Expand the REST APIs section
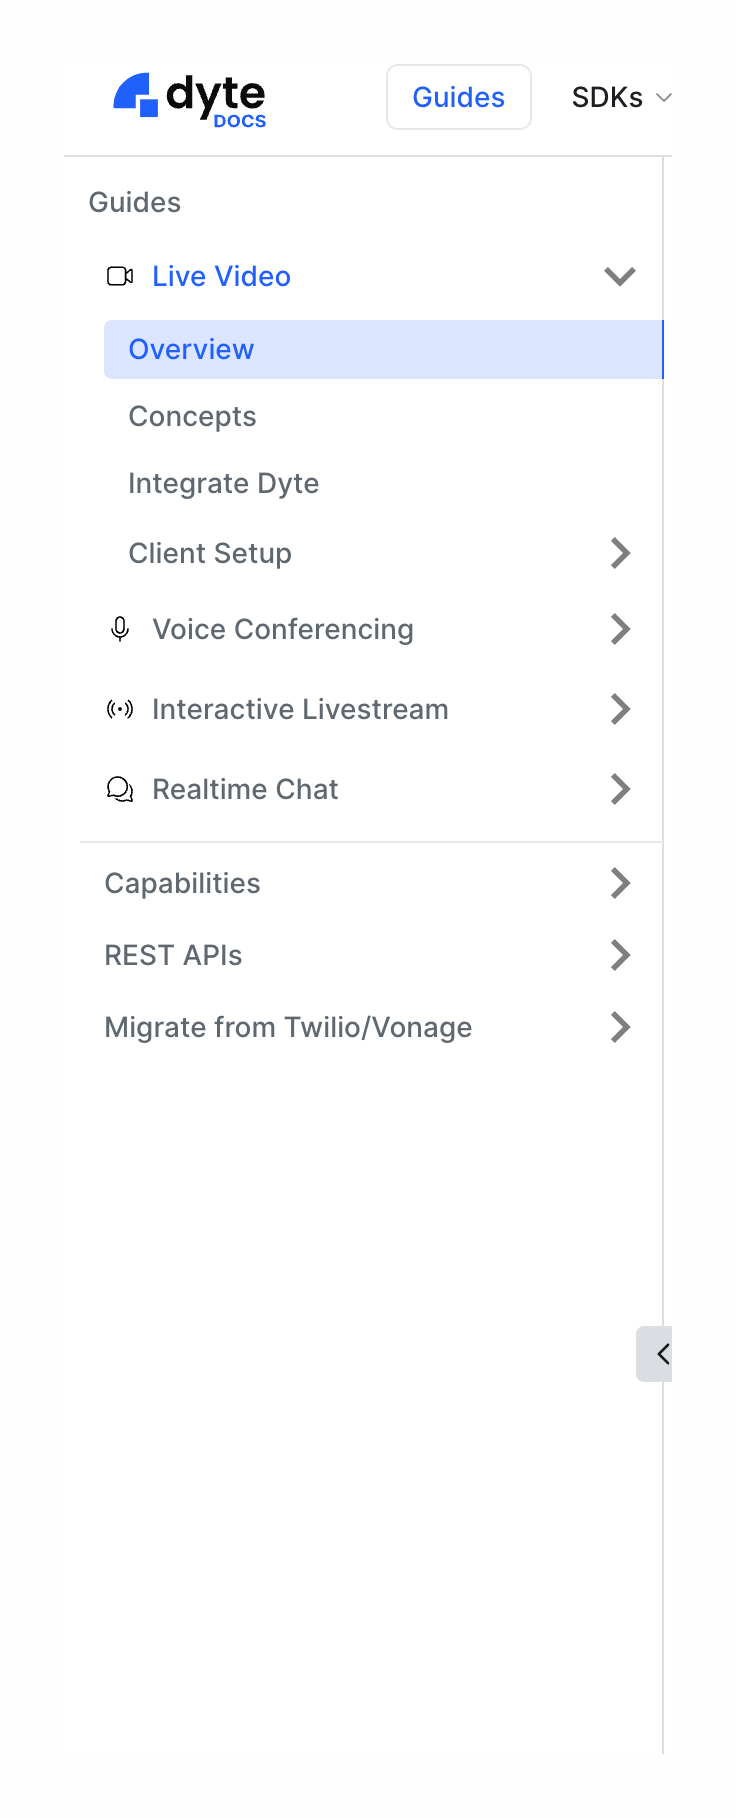Screen dimensions: 736x1818 point(619,955)
